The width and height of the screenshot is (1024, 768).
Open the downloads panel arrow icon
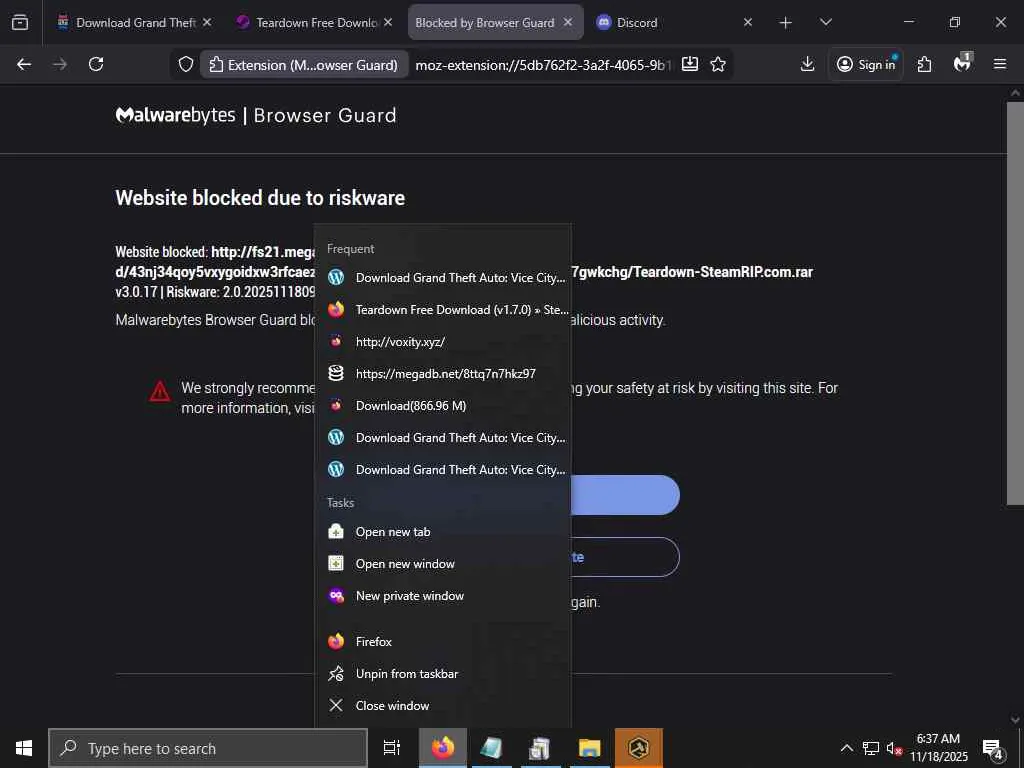point(807,64)
